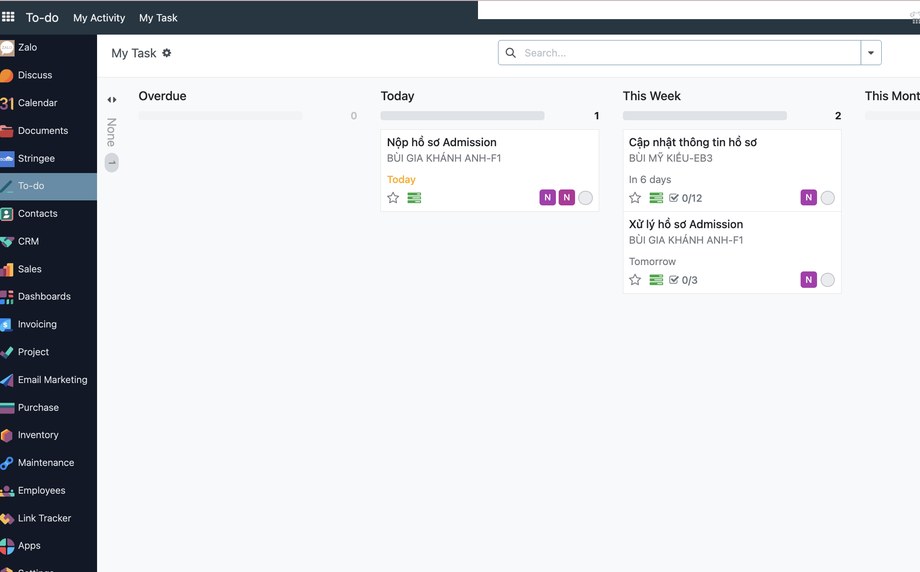920x572 pixels.
Task: Open Dashboards app icon
Action: pyautogui.click(x=7, y=297)
